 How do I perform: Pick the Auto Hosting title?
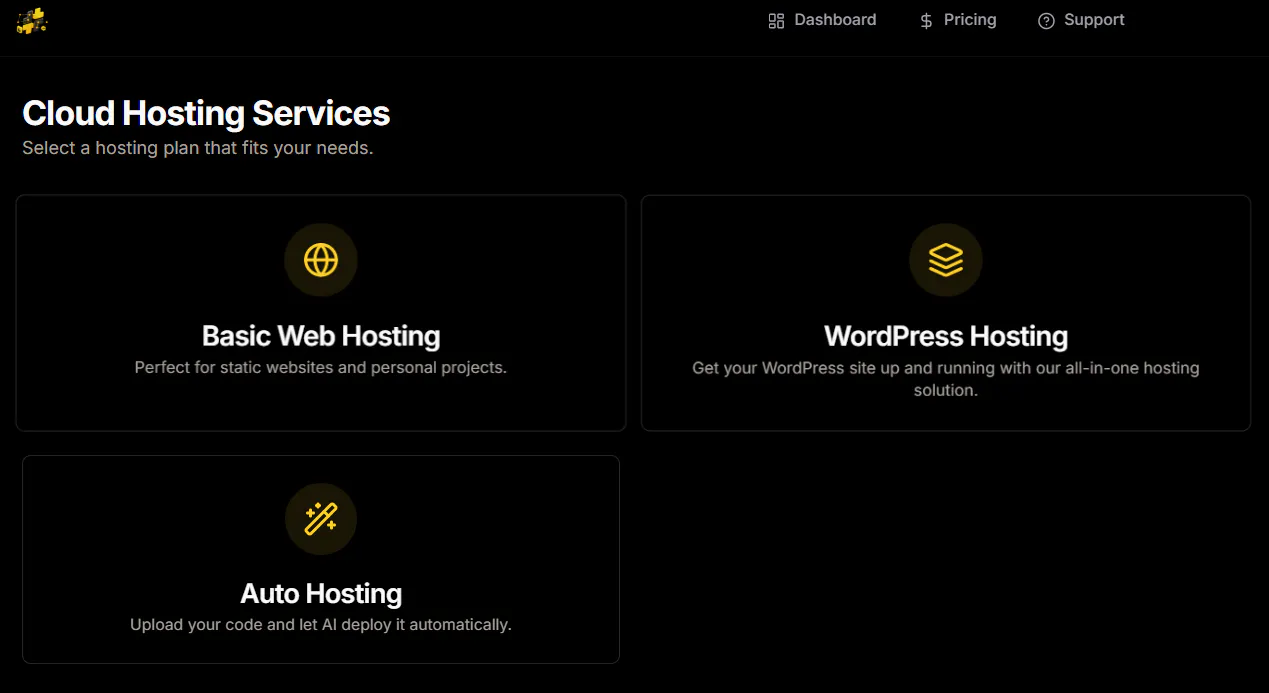coord(321,593)
